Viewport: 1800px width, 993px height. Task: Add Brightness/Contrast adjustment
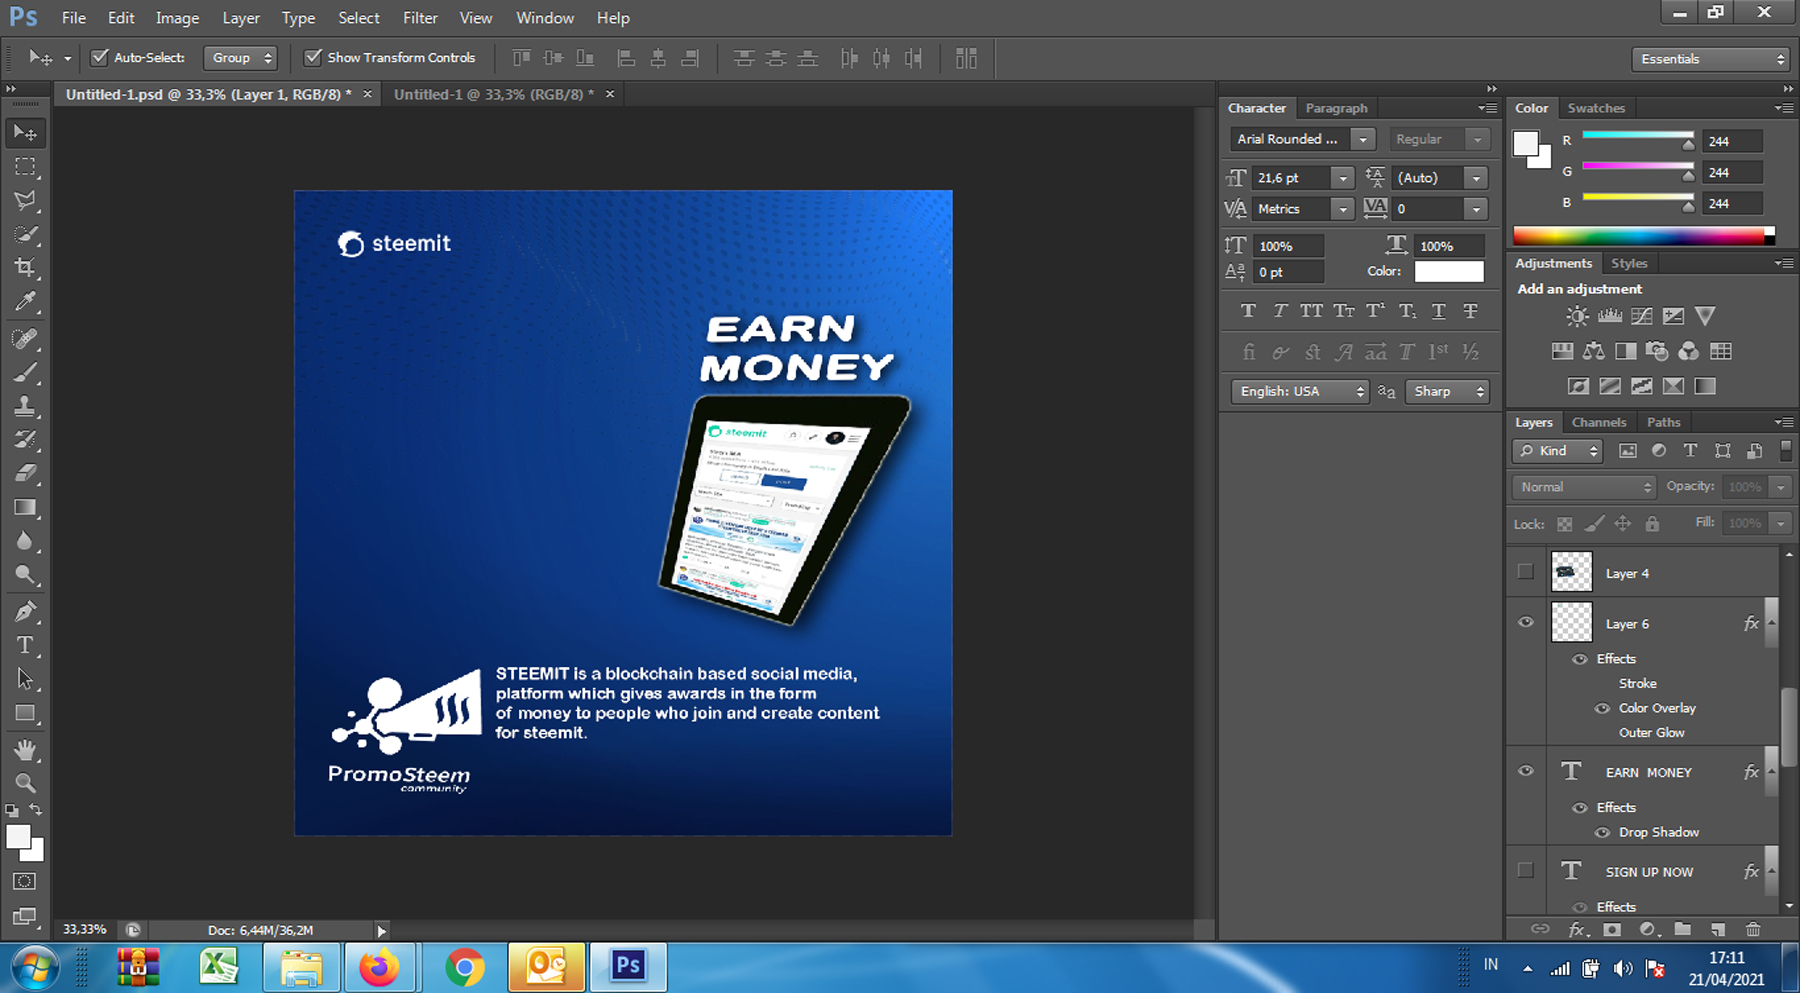tap(1577, 316)
